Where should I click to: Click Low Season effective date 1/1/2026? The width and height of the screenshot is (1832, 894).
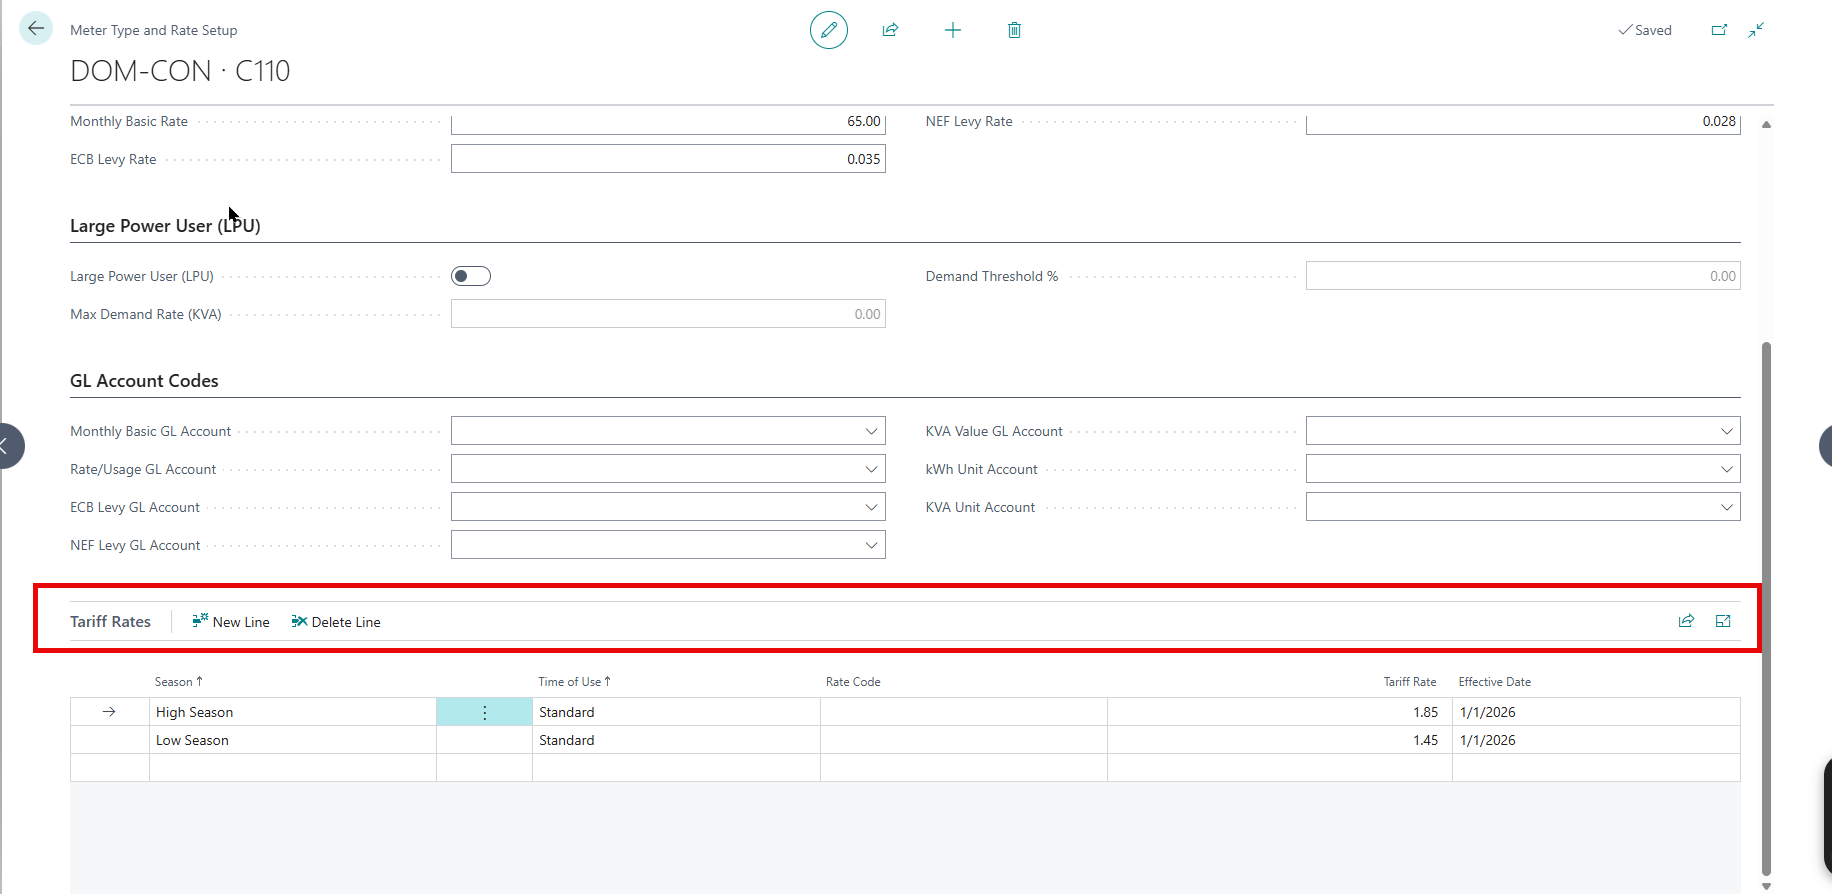point(1596,740)
